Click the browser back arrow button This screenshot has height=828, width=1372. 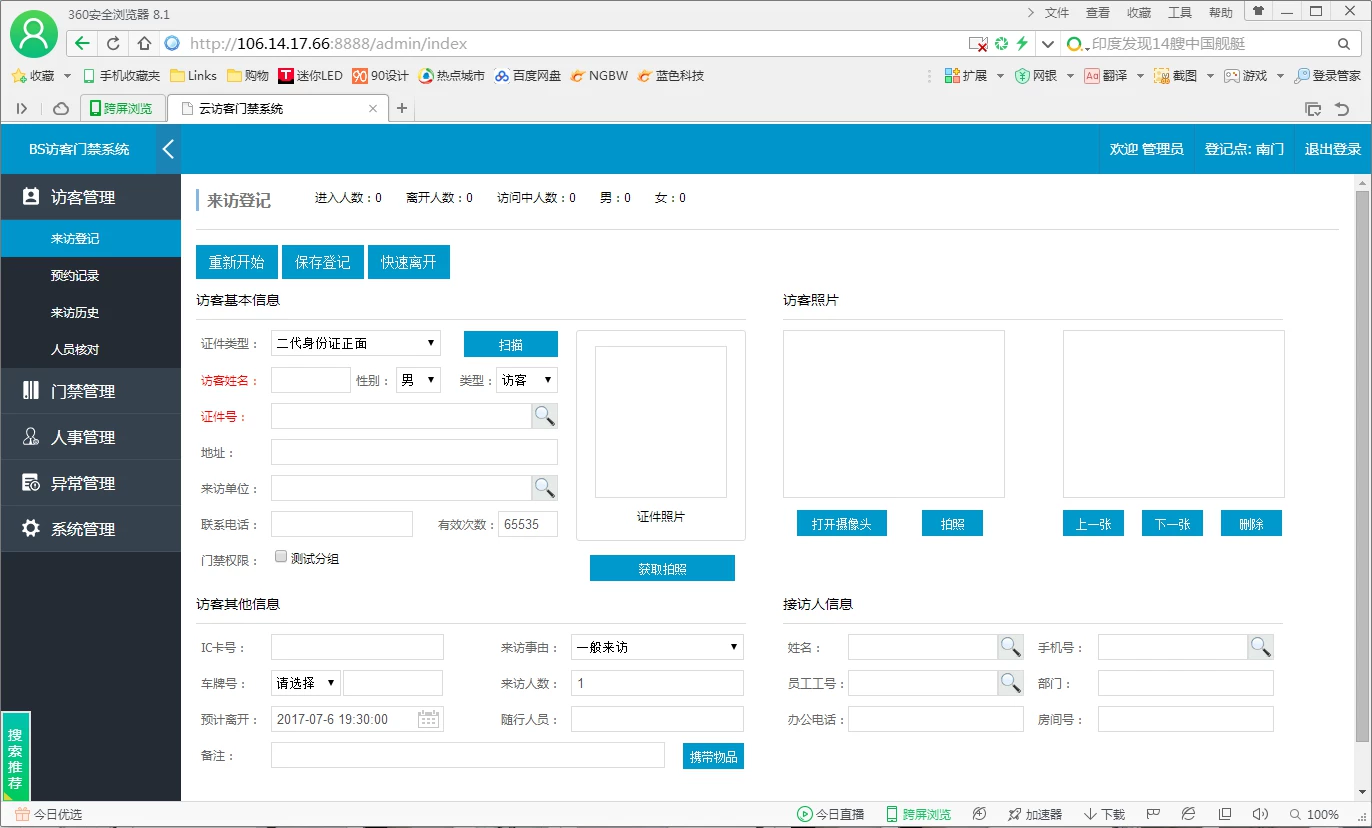(82, 44)
